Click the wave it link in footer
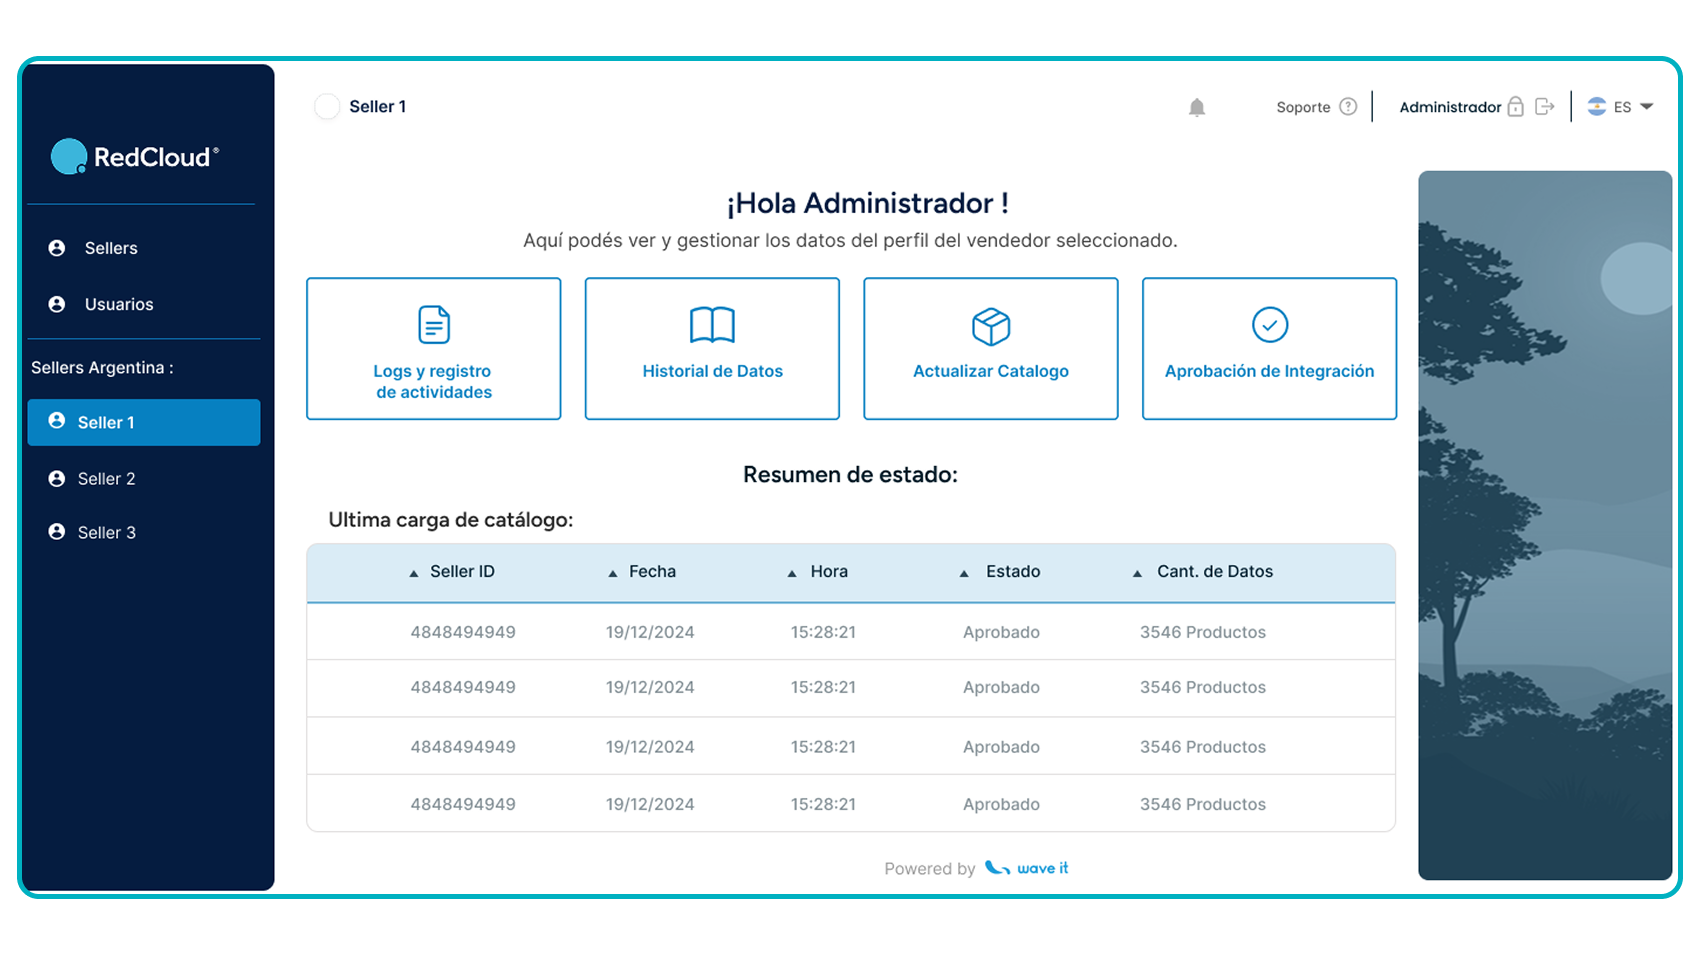Image resolution: width=1700 pixels, height=954 pixels. pos(1027,868)
